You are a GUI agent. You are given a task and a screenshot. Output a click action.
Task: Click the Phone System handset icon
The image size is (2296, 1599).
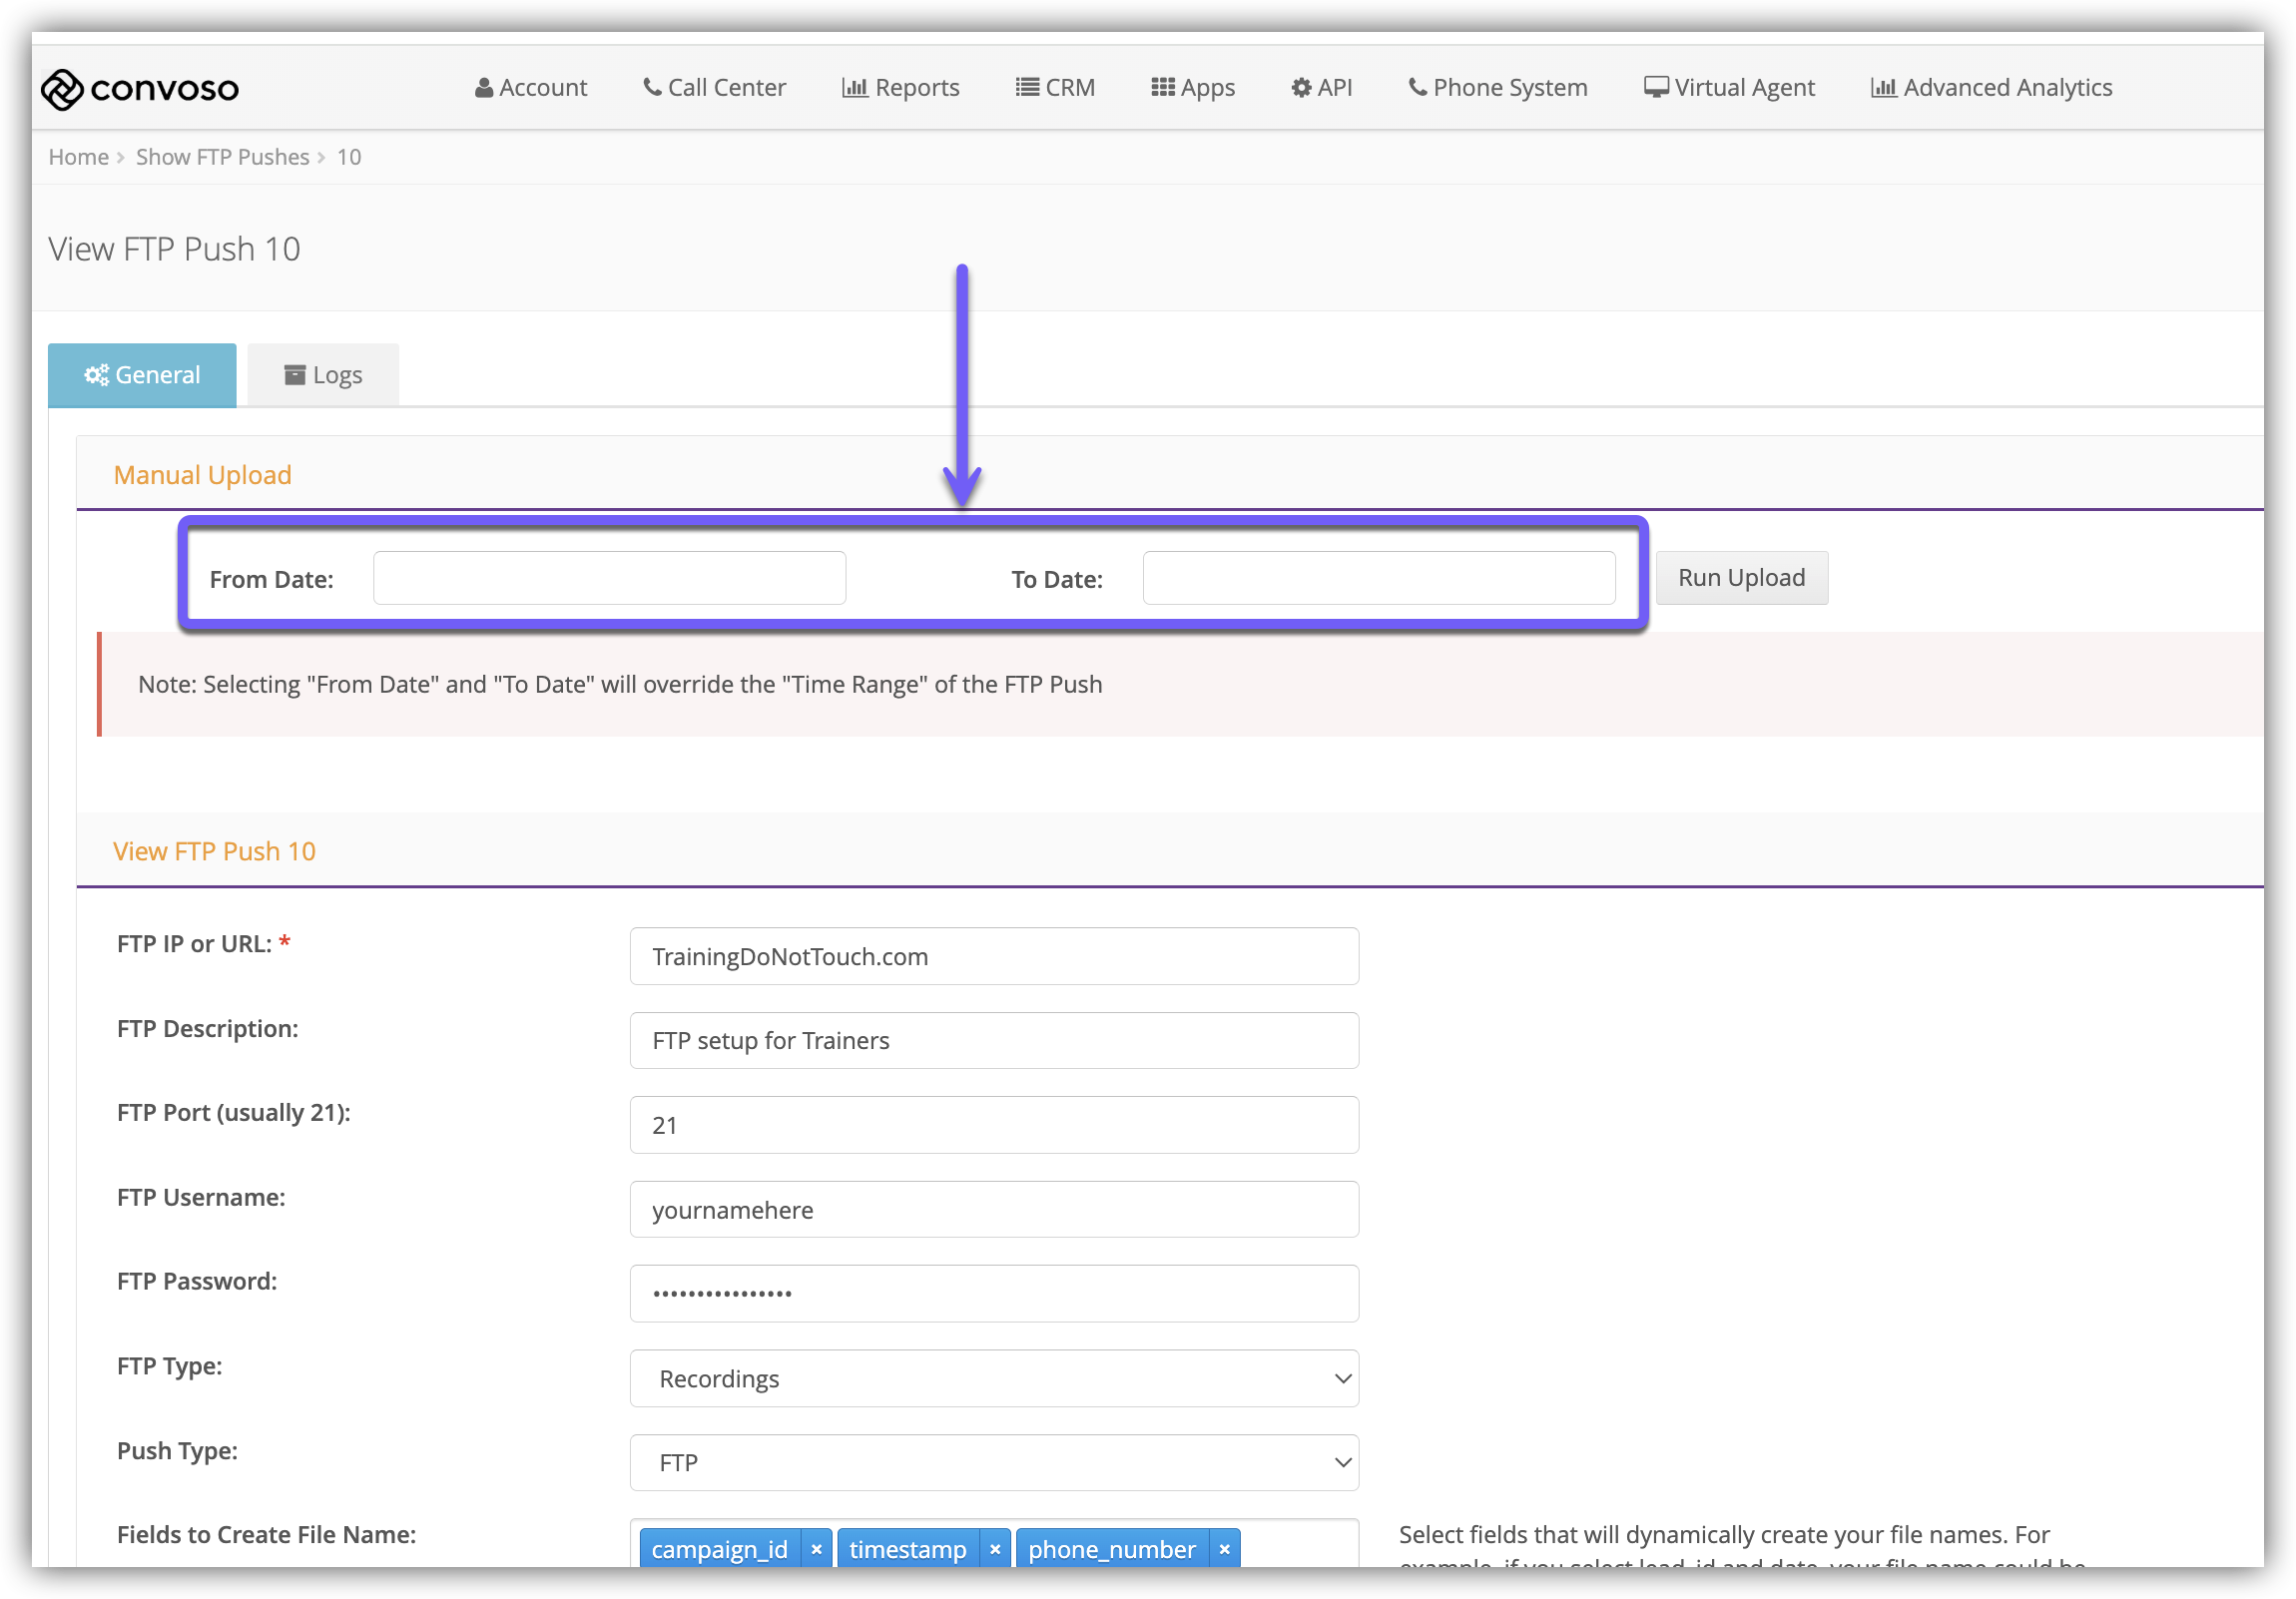pos(1417,88)
